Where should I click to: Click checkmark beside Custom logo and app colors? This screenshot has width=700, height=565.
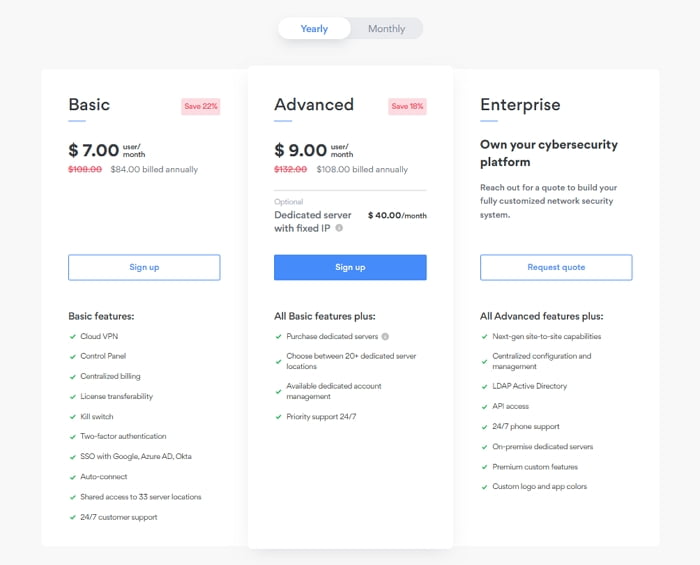(x=484, y=487)
